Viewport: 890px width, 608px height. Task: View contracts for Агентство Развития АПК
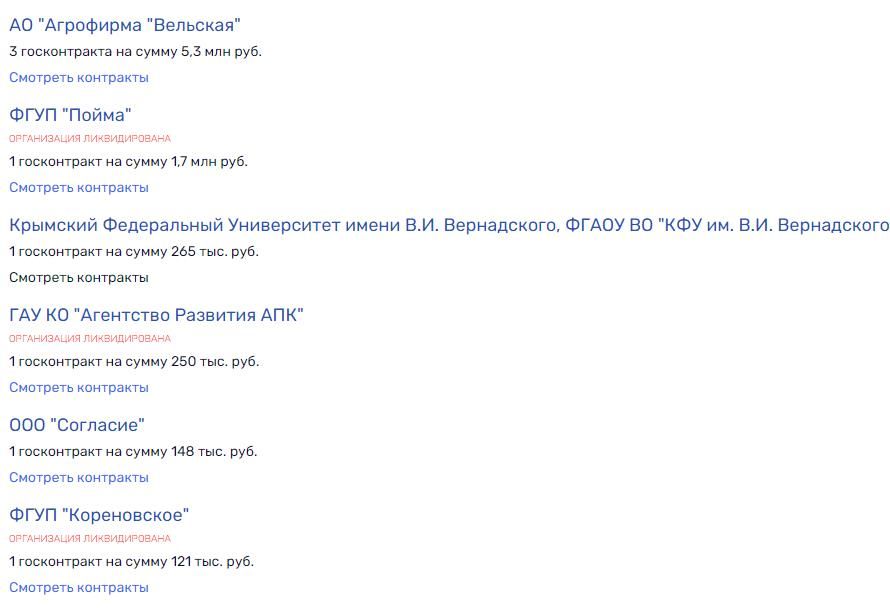click(x=78, y=387)
